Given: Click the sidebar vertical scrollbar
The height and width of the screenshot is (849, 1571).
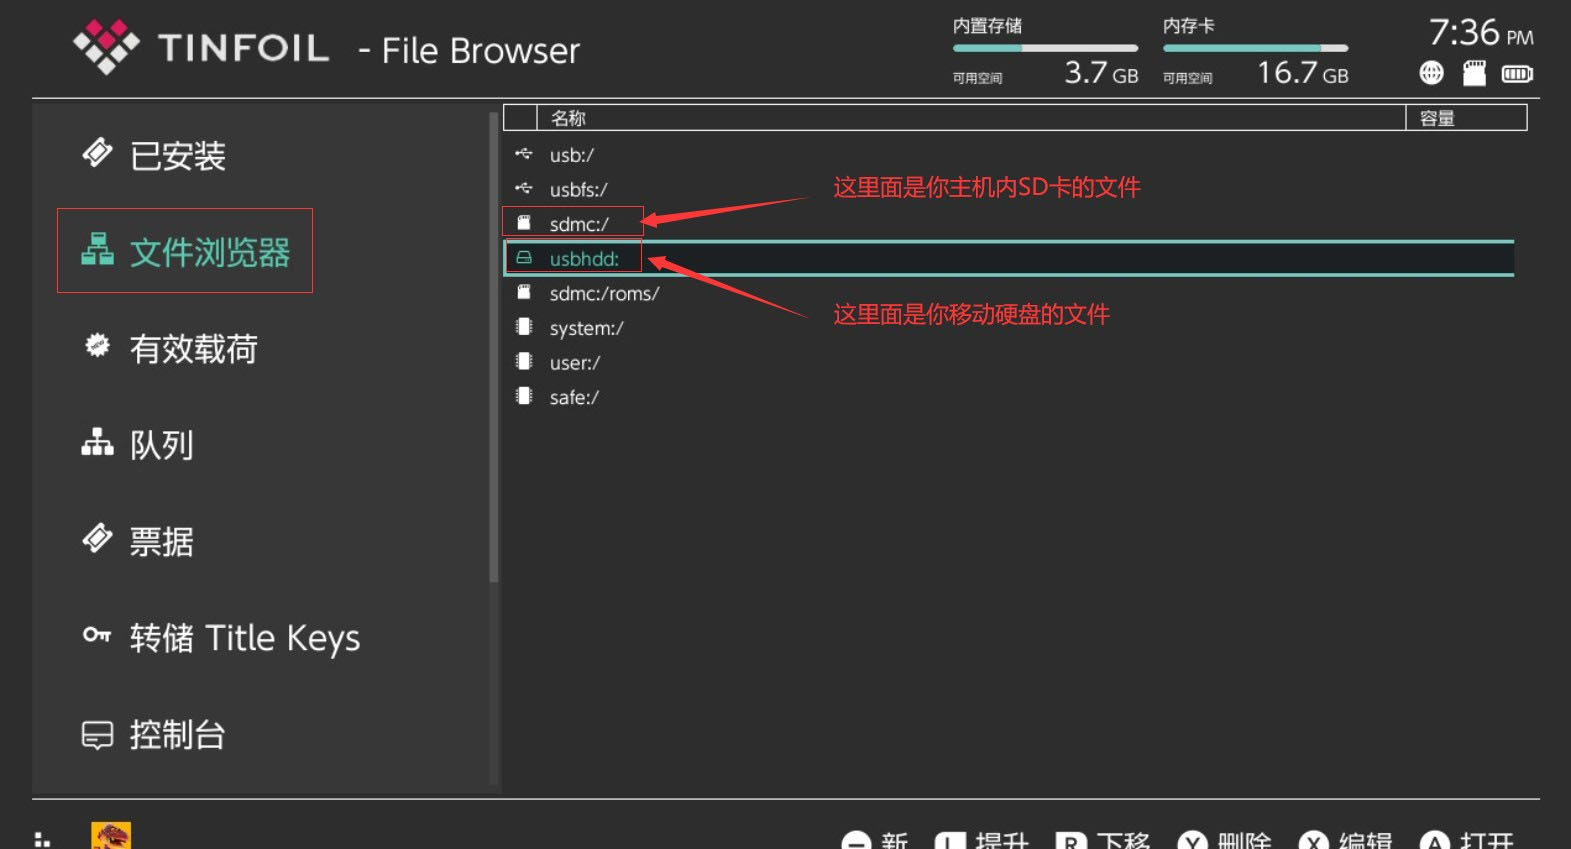Looking at the screenshot, I should click(x=493, y=347).
